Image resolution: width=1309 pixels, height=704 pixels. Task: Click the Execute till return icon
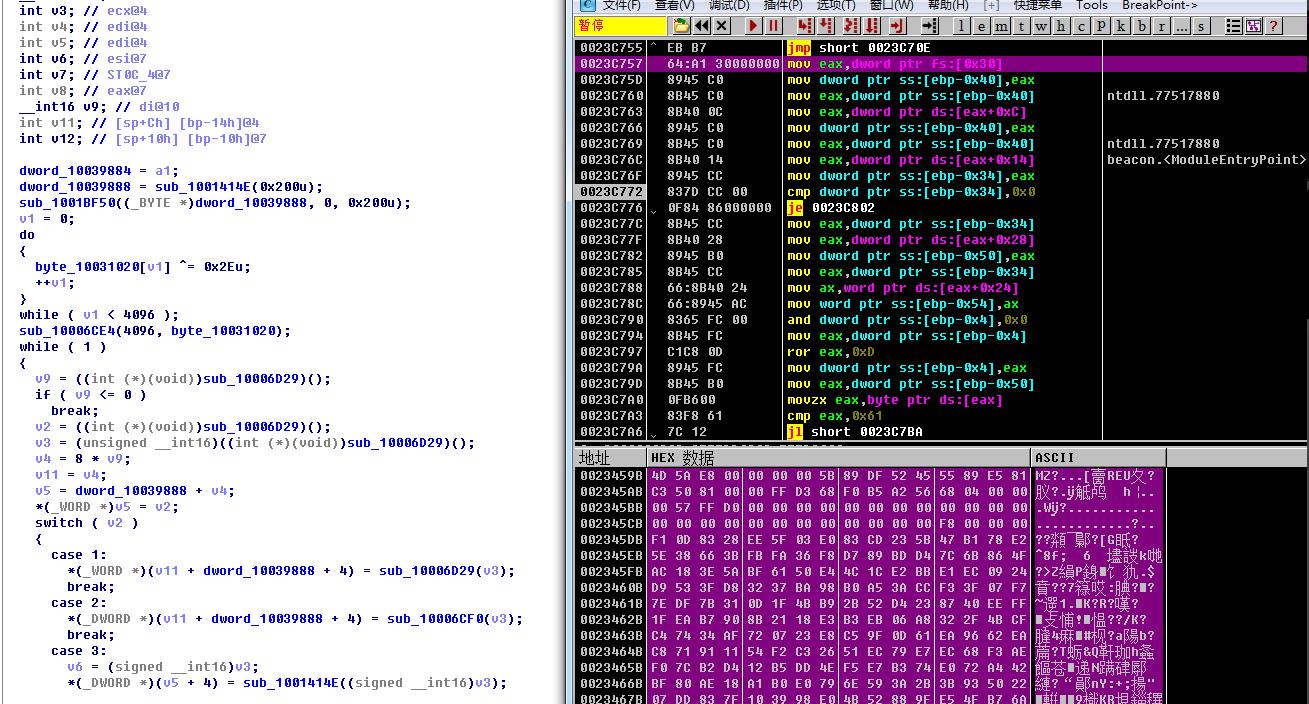pos(897,26)
